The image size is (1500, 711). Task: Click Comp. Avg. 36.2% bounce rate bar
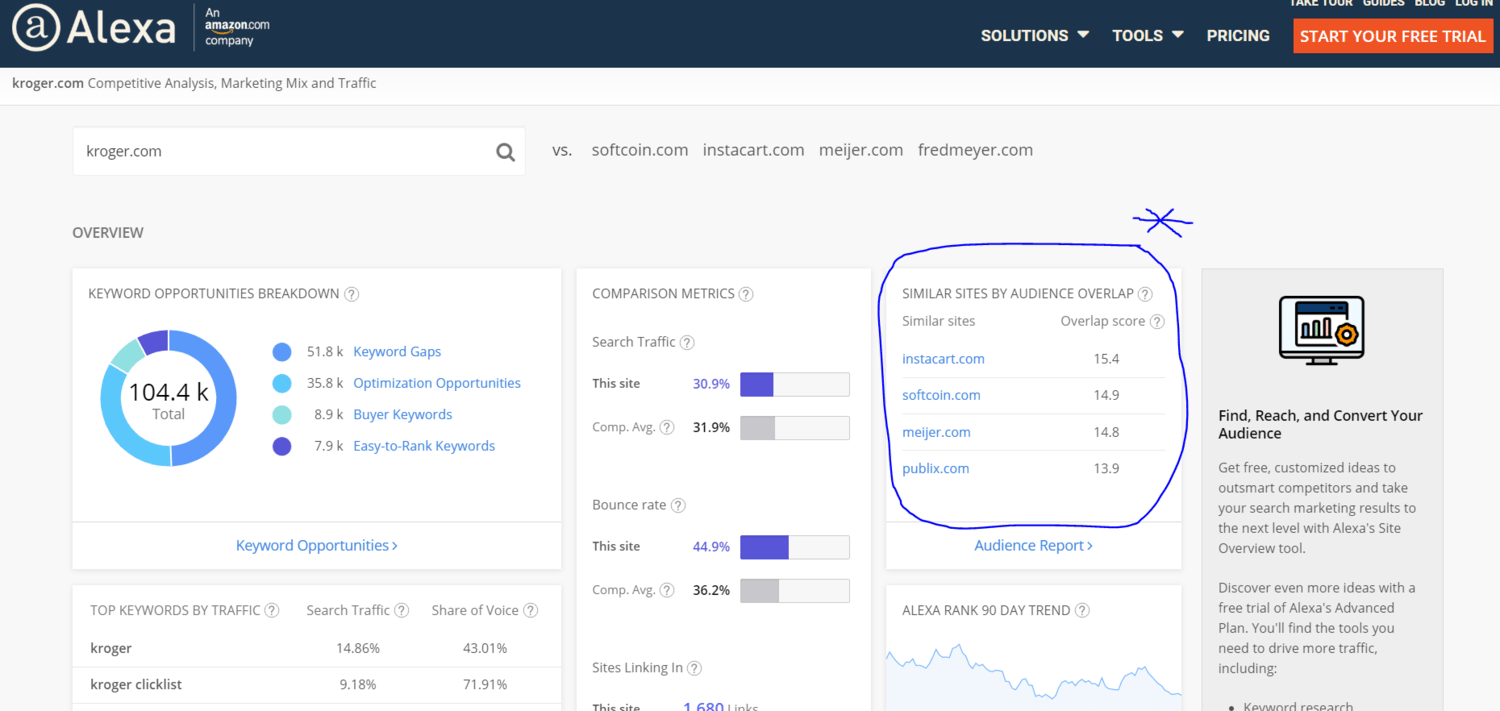pos(795,591)
